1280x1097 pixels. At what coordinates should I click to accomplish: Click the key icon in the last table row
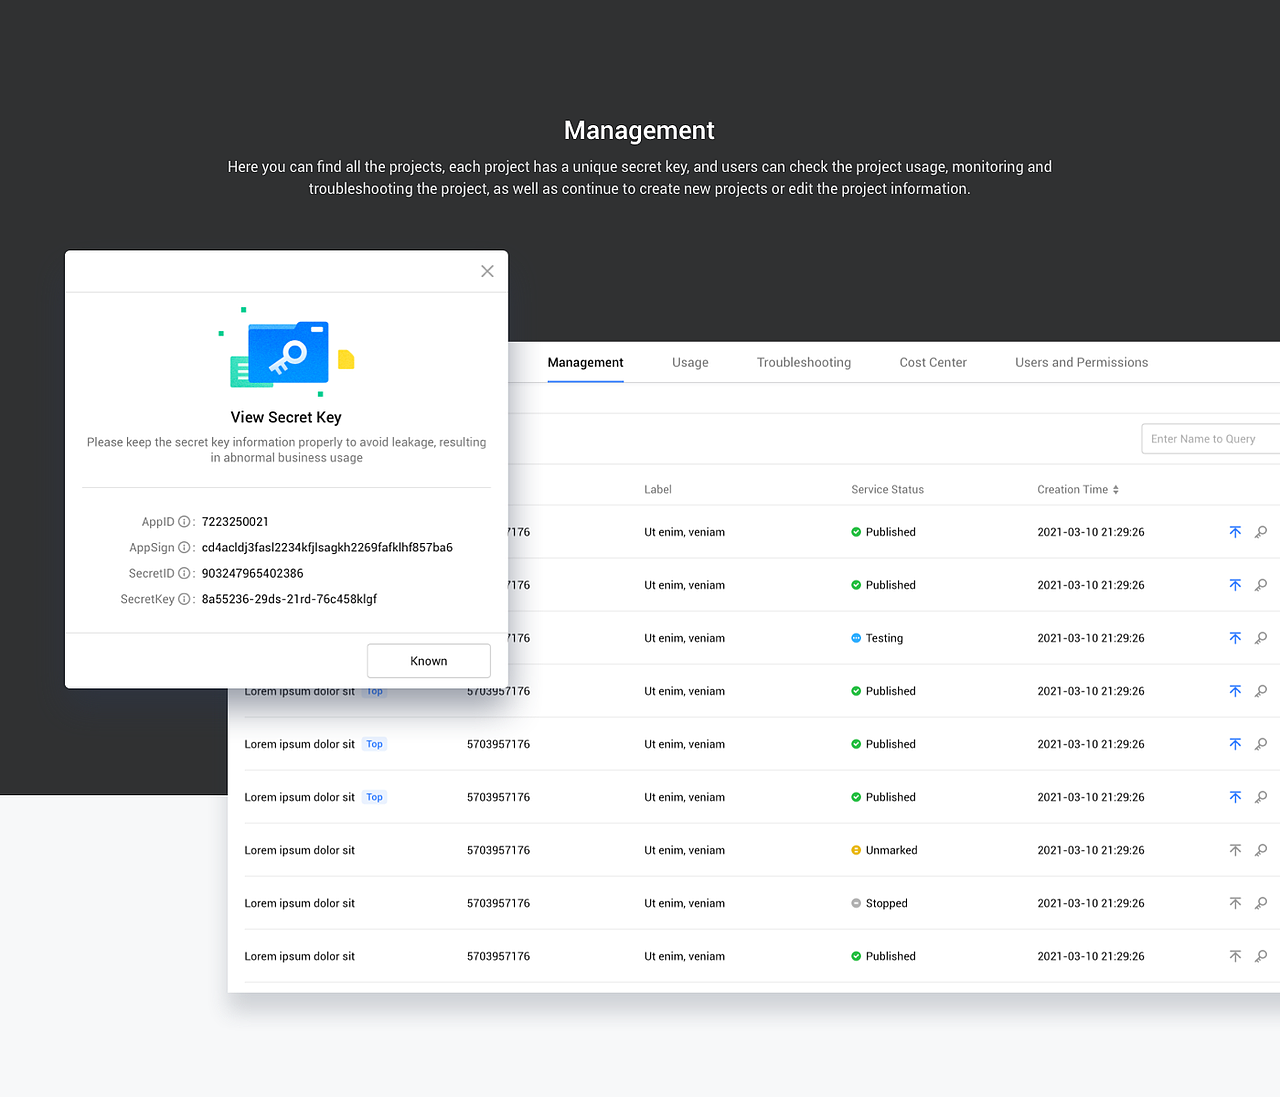click(x=1261, y=956)
